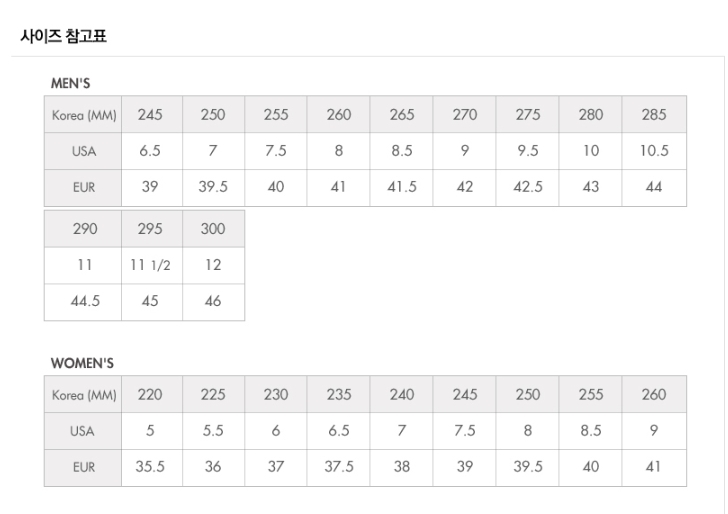
Task: Click the EUR 44.5 cell
Action: (85, 301)
